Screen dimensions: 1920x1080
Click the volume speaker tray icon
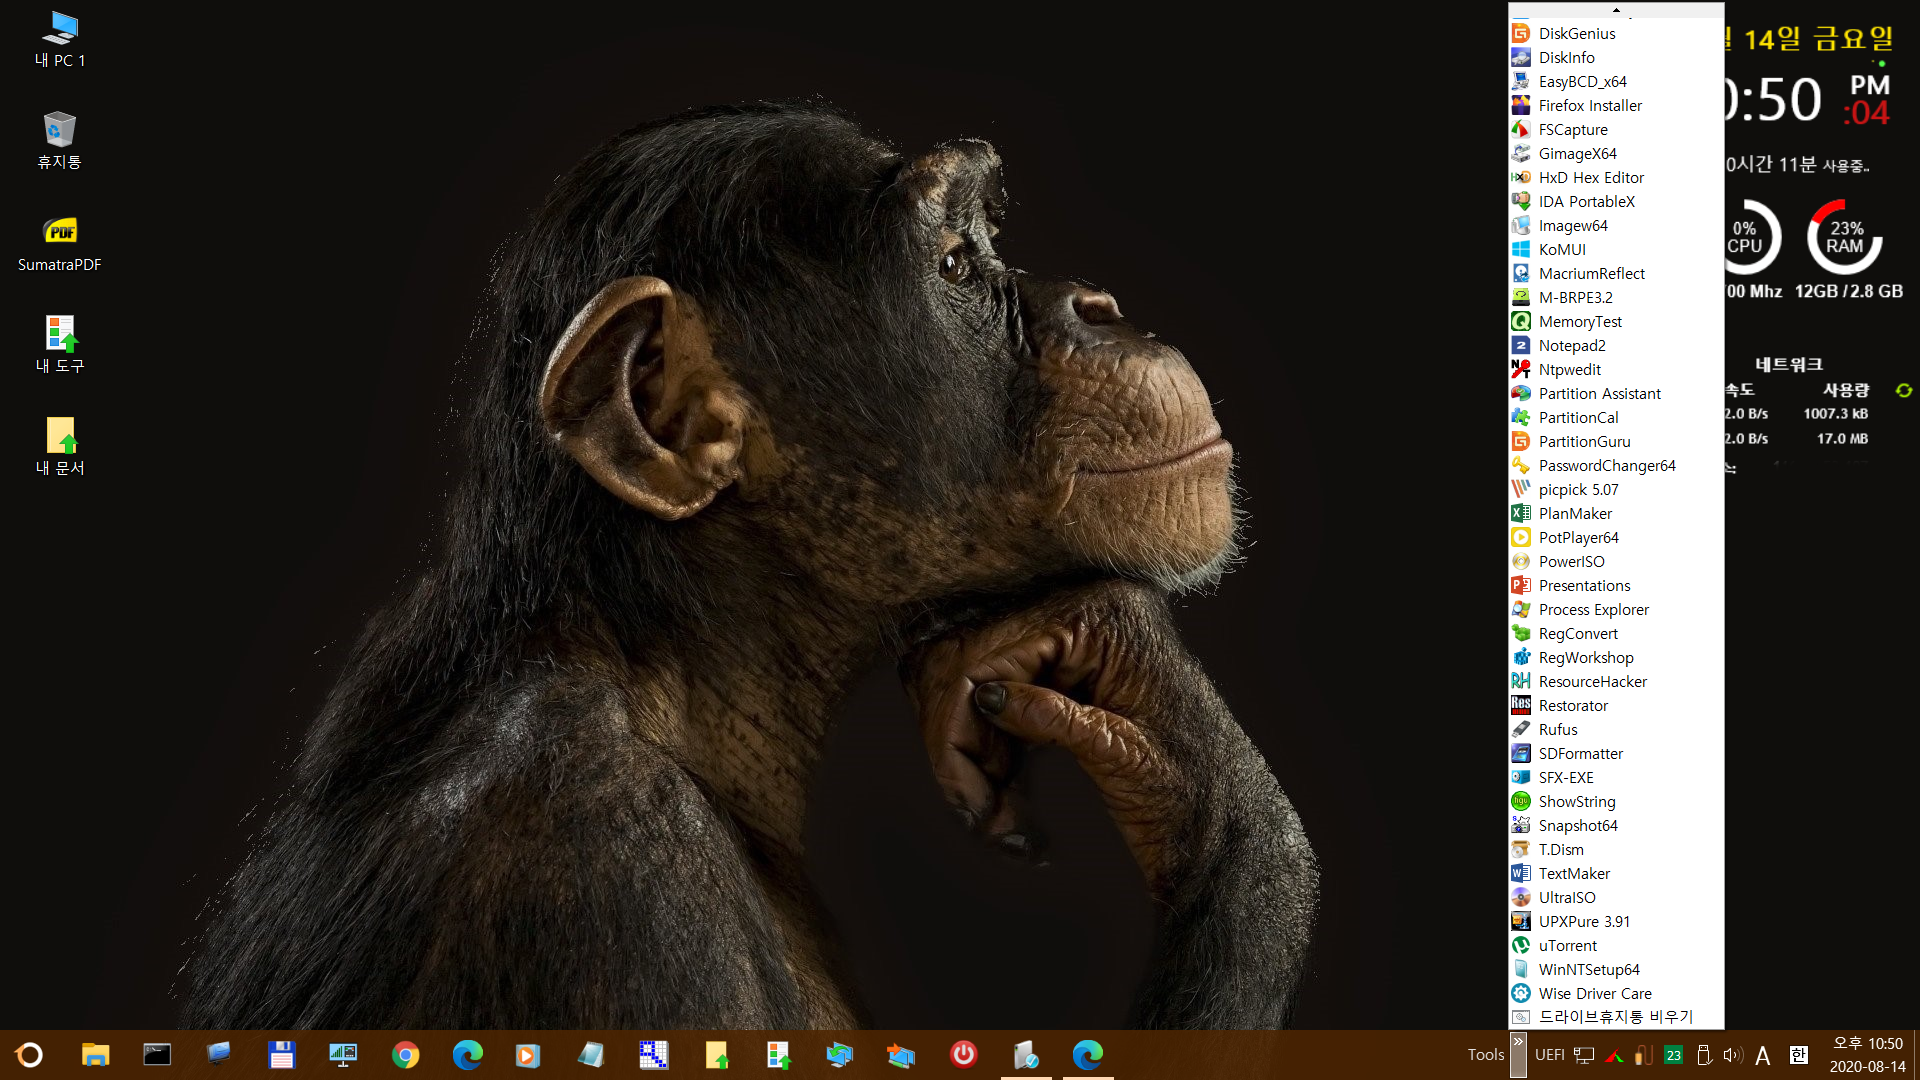1733,1055
